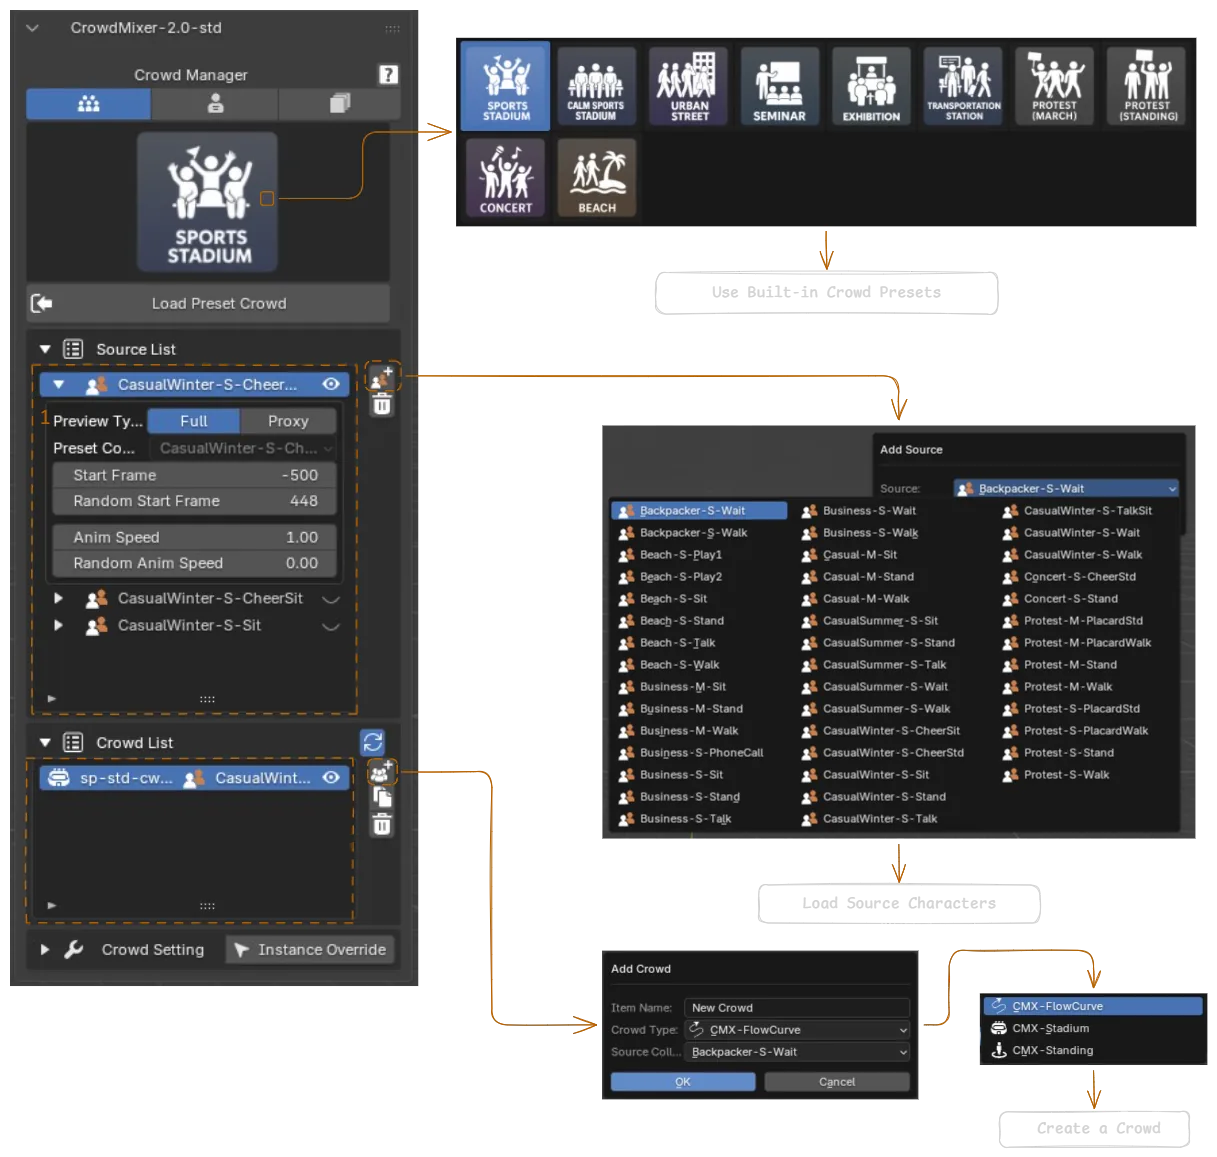Click the Random Start Frame field
Viewport: 1217px width, 1157px height.
point(194,501)
